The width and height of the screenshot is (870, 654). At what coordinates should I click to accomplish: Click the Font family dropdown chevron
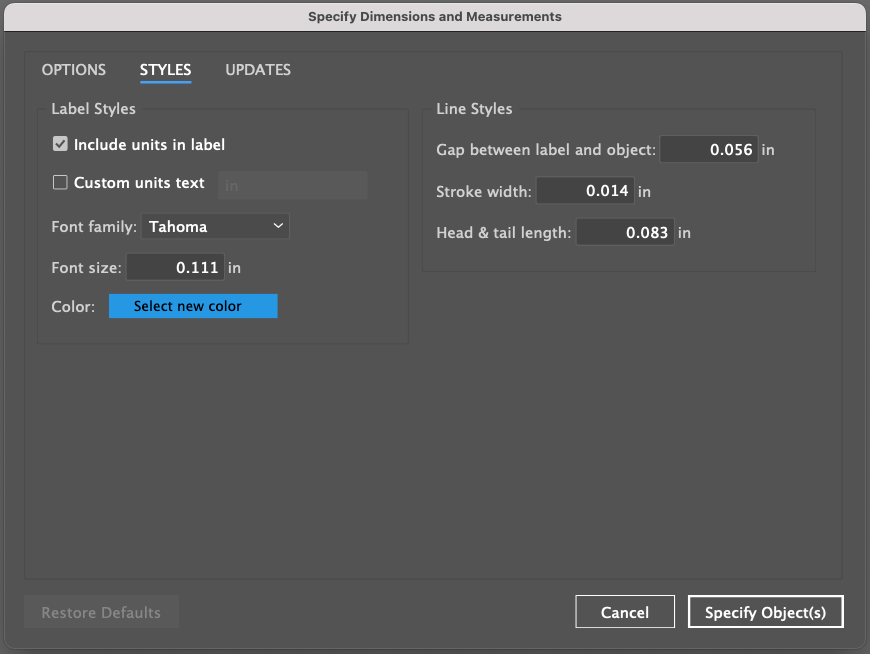tap(278, 226)
